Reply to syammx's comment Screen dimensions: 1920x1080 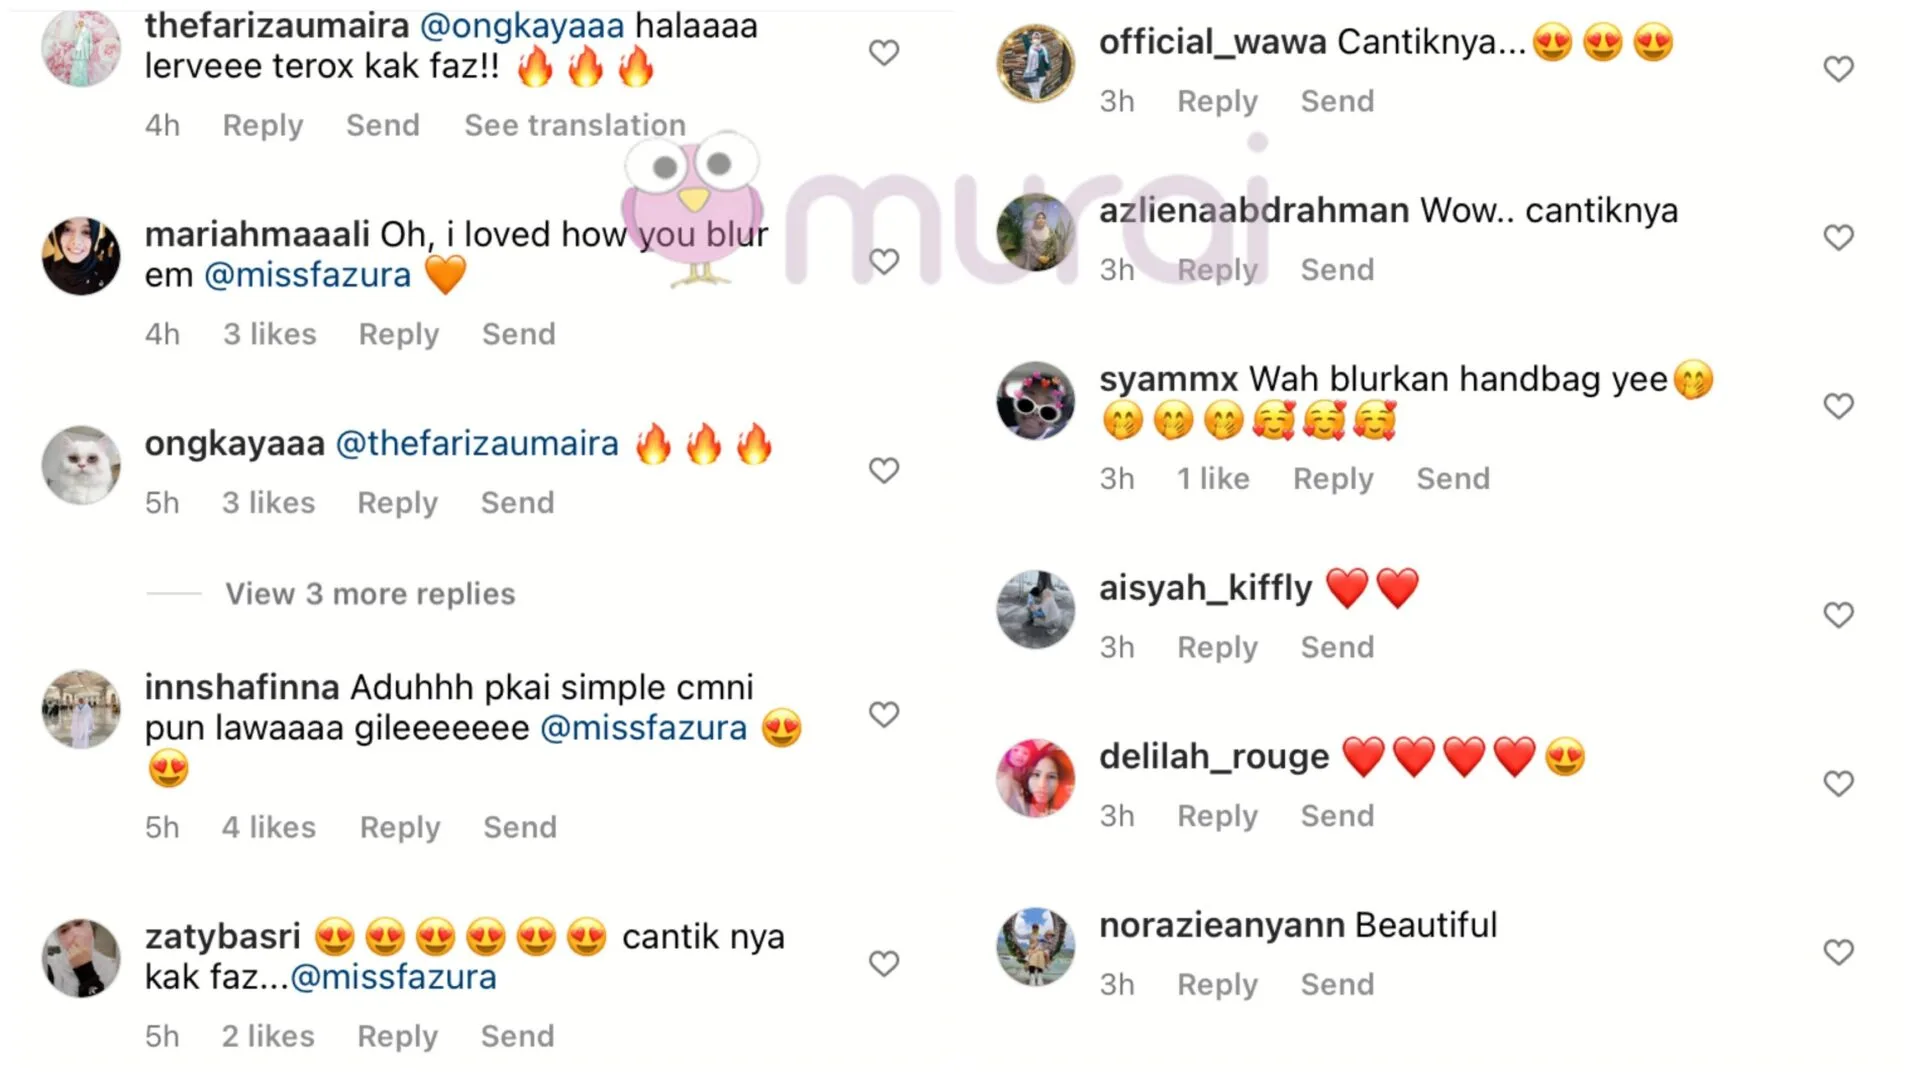pos(1333,479)
